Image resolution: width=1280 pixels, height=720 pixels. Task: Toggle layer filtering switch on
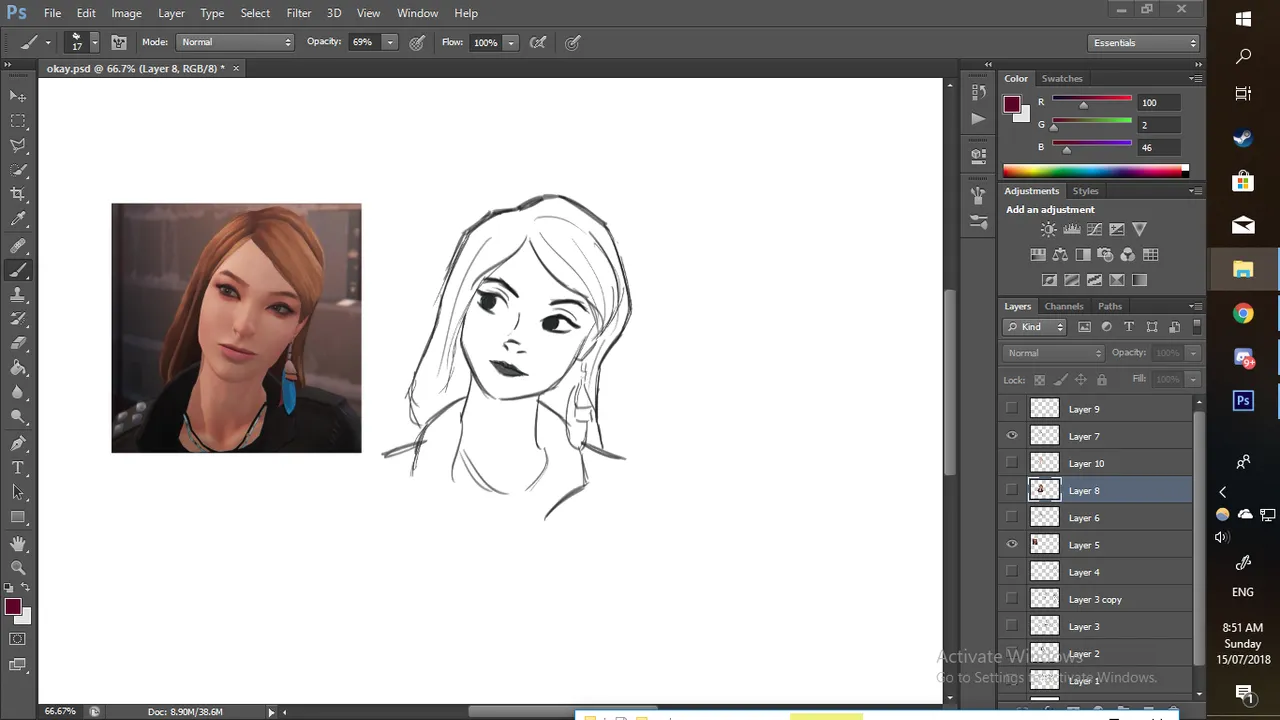point(1196,327)
